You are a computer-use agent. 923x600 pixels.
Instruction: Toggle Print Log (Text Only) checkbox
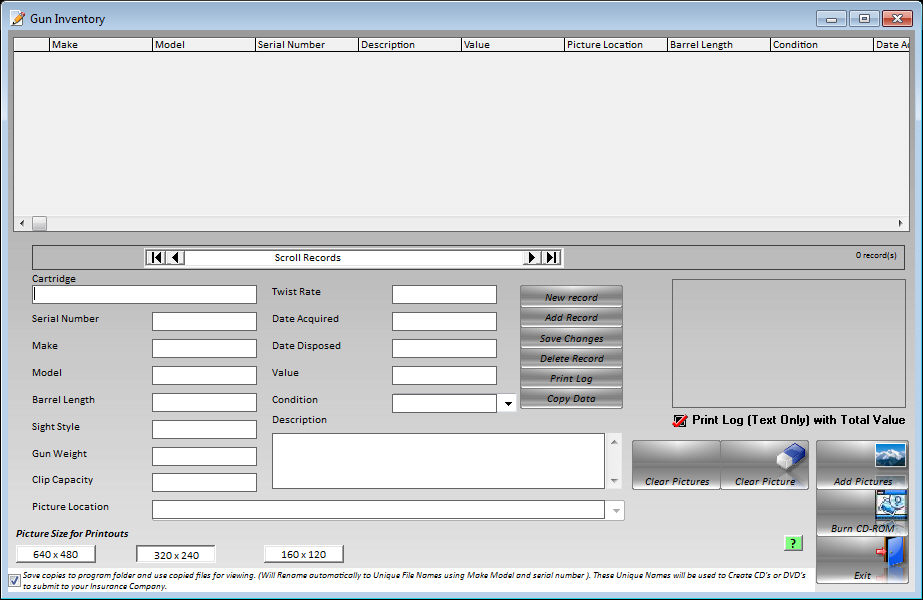pos(680,421)
